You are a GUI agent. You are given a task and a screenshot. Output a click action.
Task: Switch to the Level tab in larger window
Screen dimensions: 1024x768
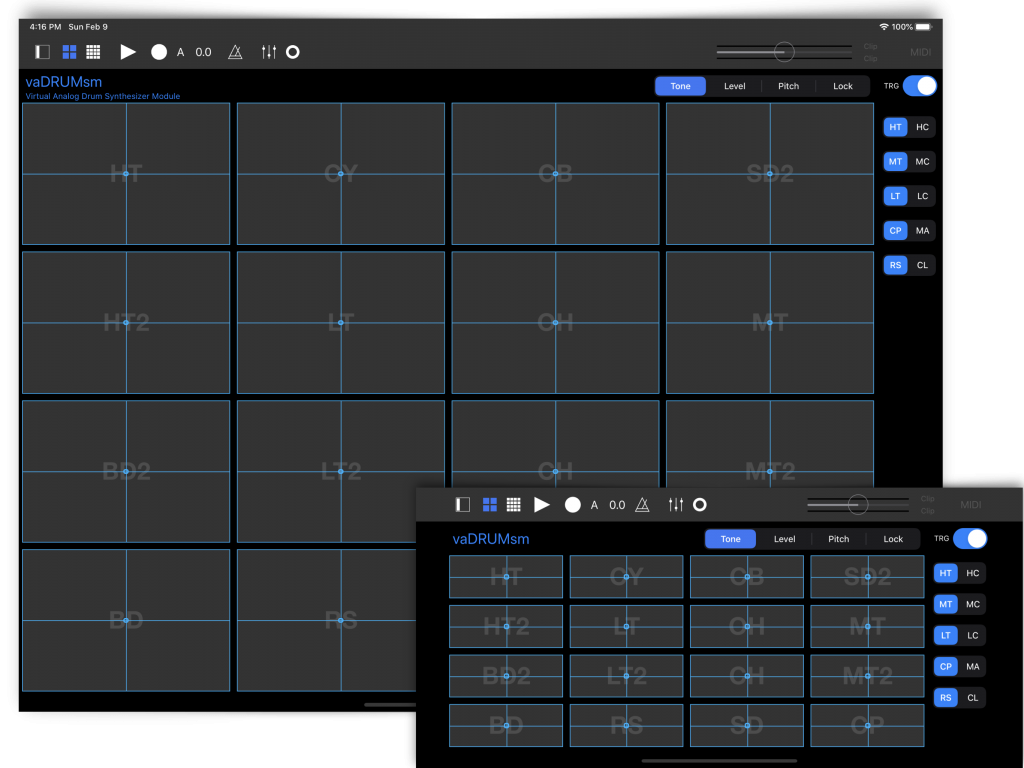(735, 86)
